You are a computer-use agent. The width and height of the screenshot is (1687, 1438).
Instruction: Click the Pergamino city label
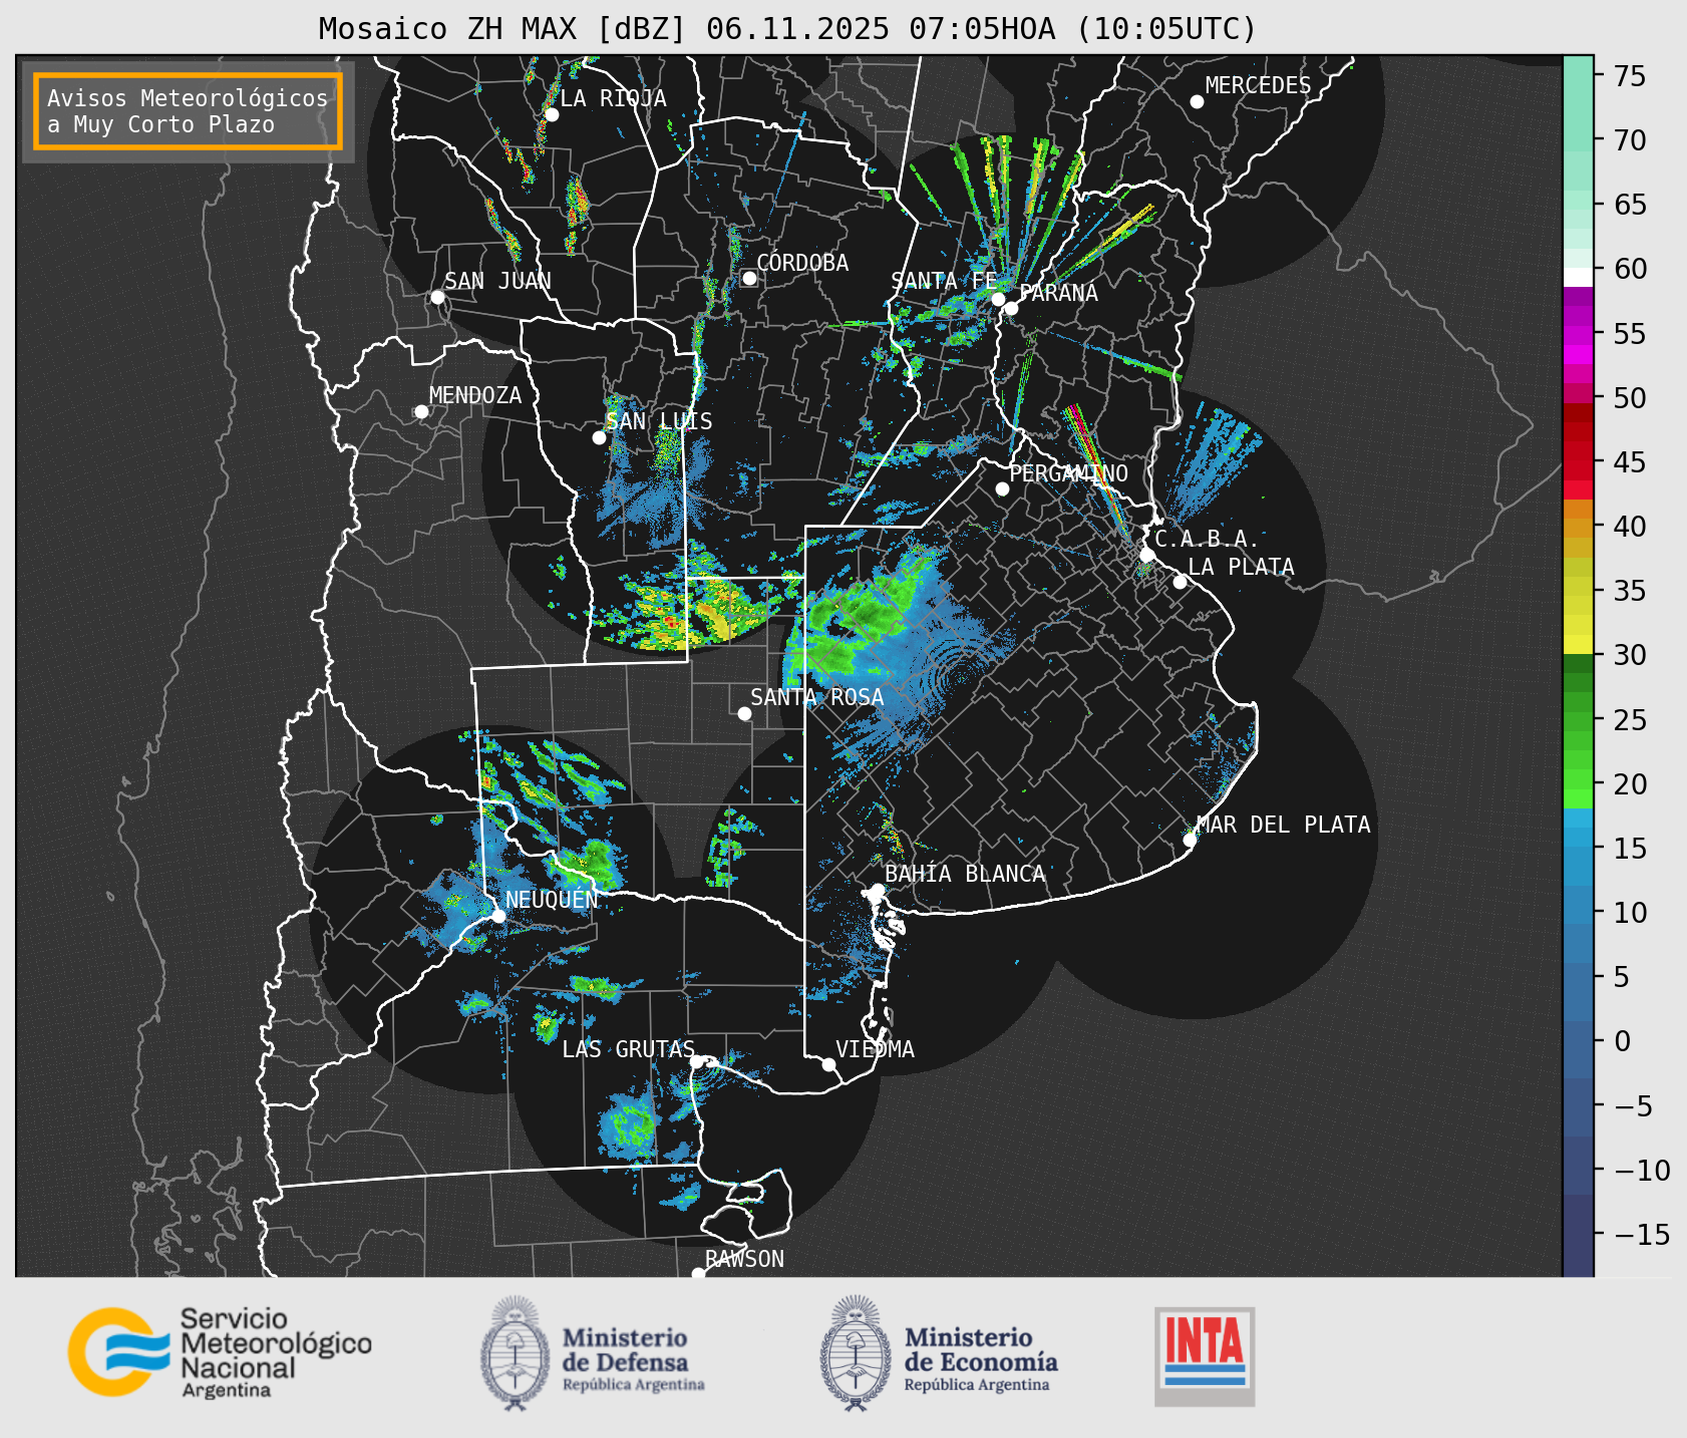coord(1068,473)
